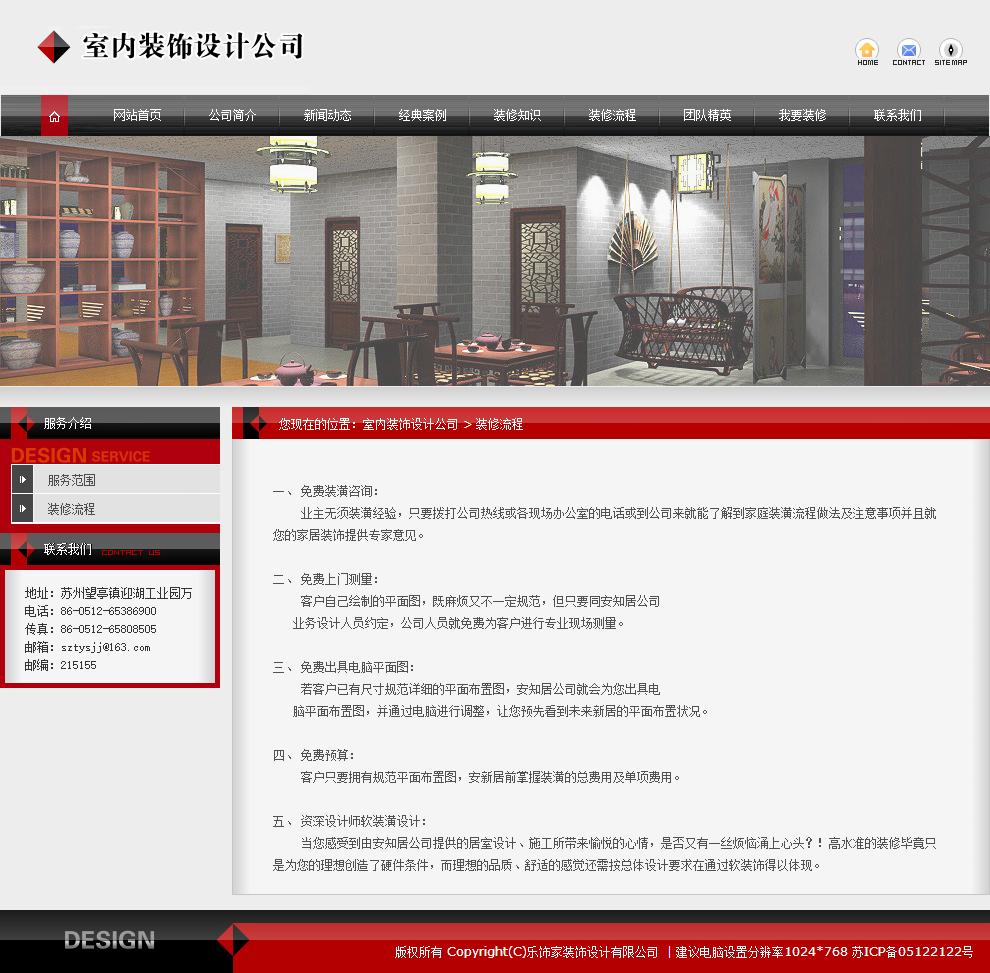The width and height of the screenshot is (990, 973).
Task: Open the 我要装修 page
Action: pyautogui.click(x=804, y=115)
